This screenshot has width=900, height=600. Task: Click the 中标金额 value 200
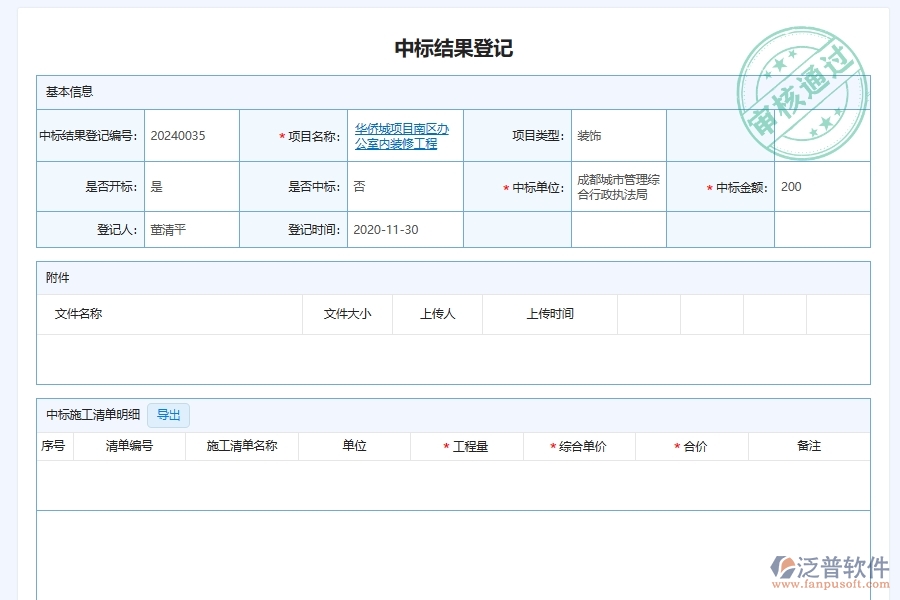point(790,186)
